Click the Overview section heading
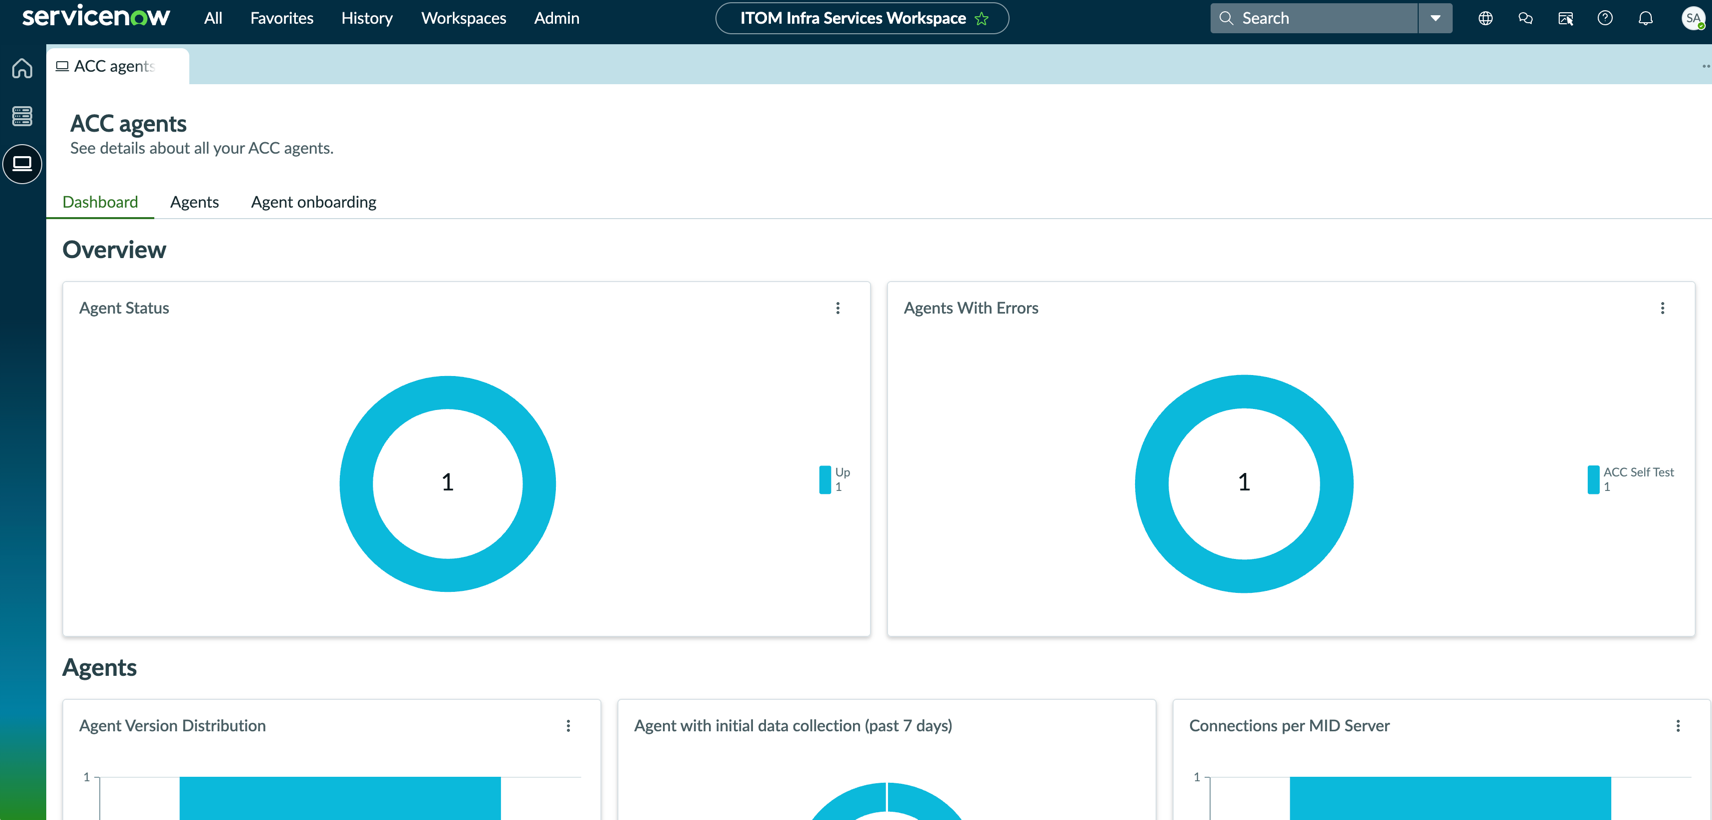The height and width of the screenshot is (820, 1712). tap(114, 250)
